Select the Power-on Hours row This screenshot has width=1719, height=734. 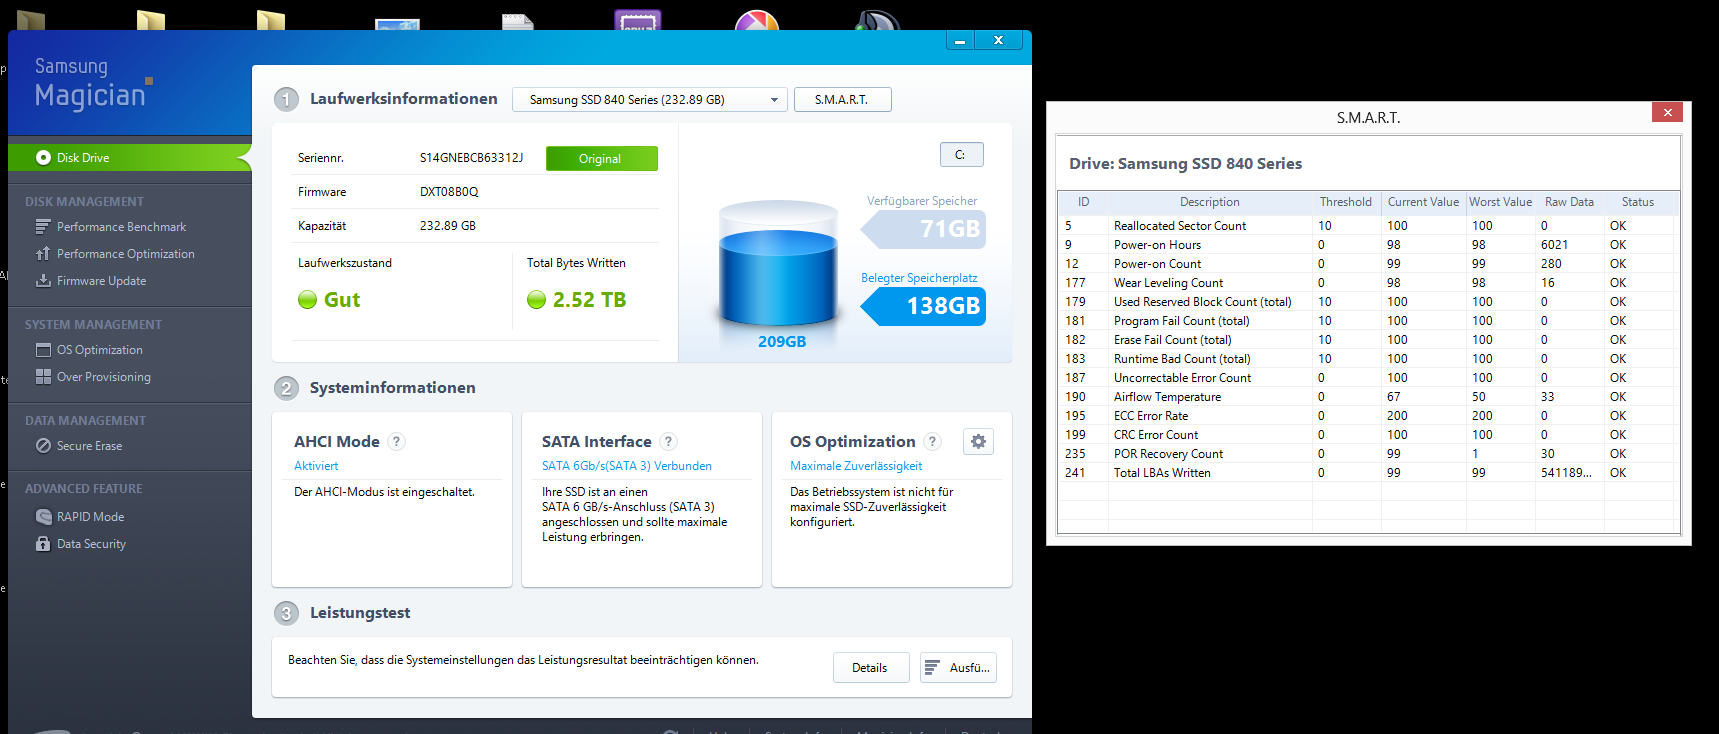(x=1368, y=245)
